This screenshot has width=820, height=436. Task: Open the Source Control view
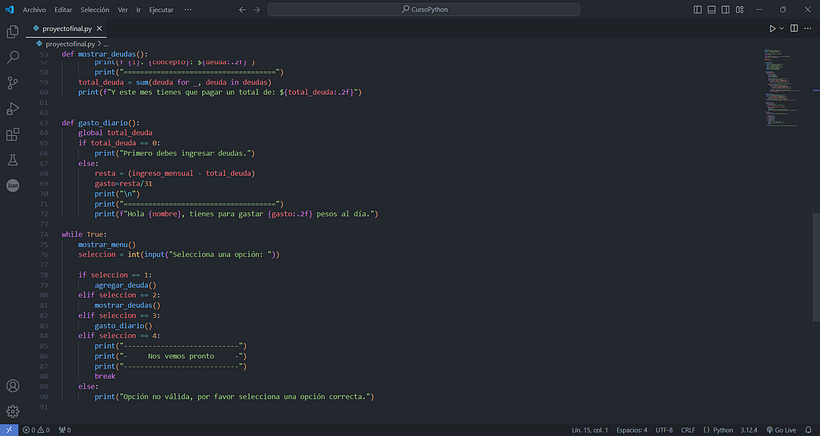click(x=13, y=83)
